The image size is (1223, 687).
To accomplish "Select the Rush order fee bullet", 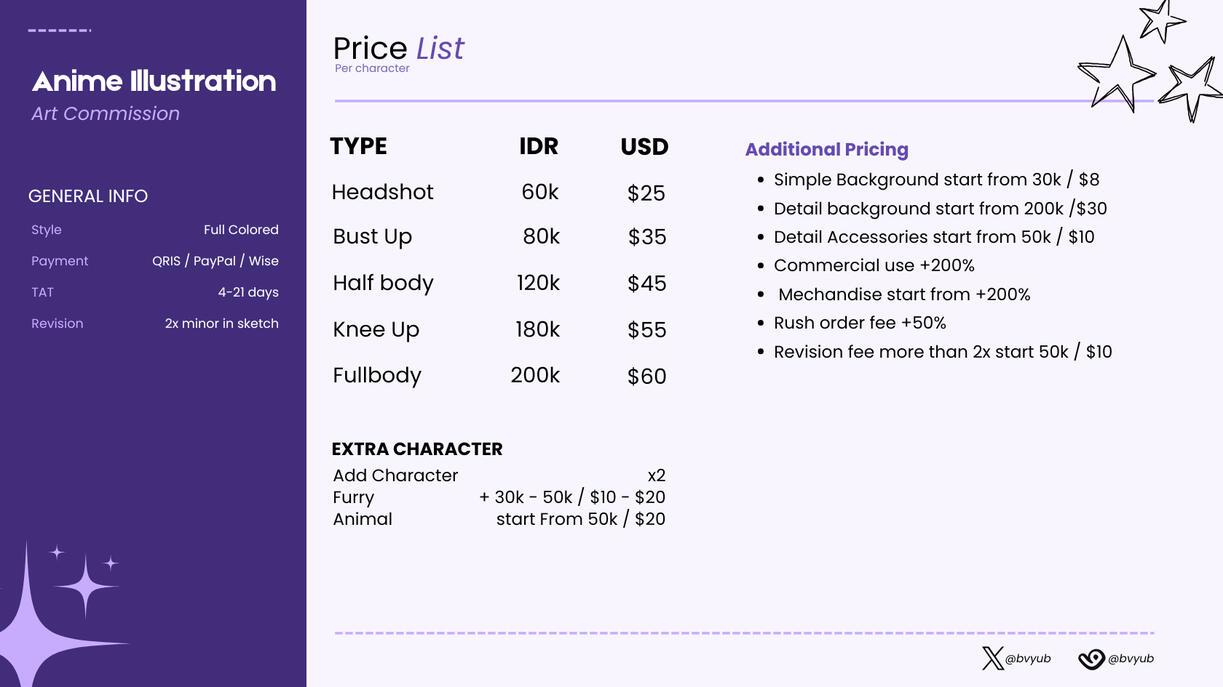I will coord(860,323).
